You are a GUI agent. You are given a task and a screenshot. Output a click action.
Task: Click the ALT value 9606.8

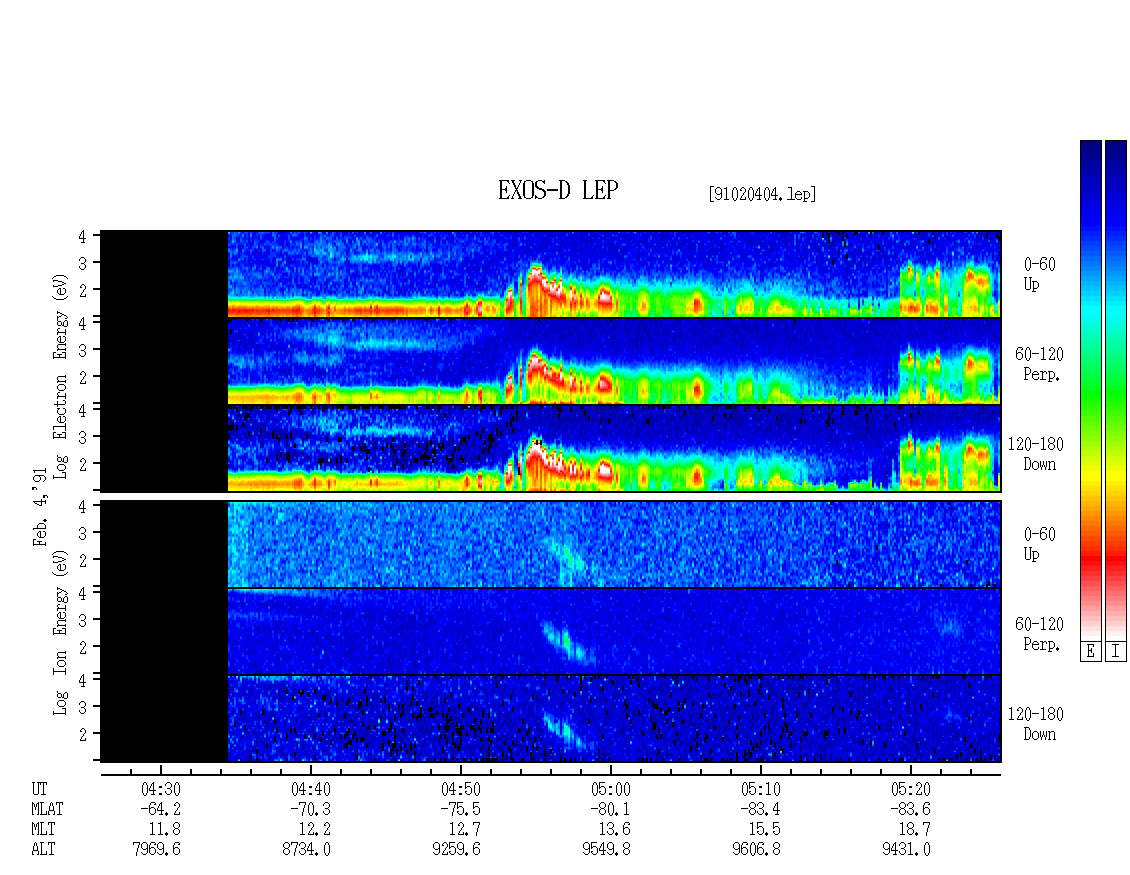point(756,850)
